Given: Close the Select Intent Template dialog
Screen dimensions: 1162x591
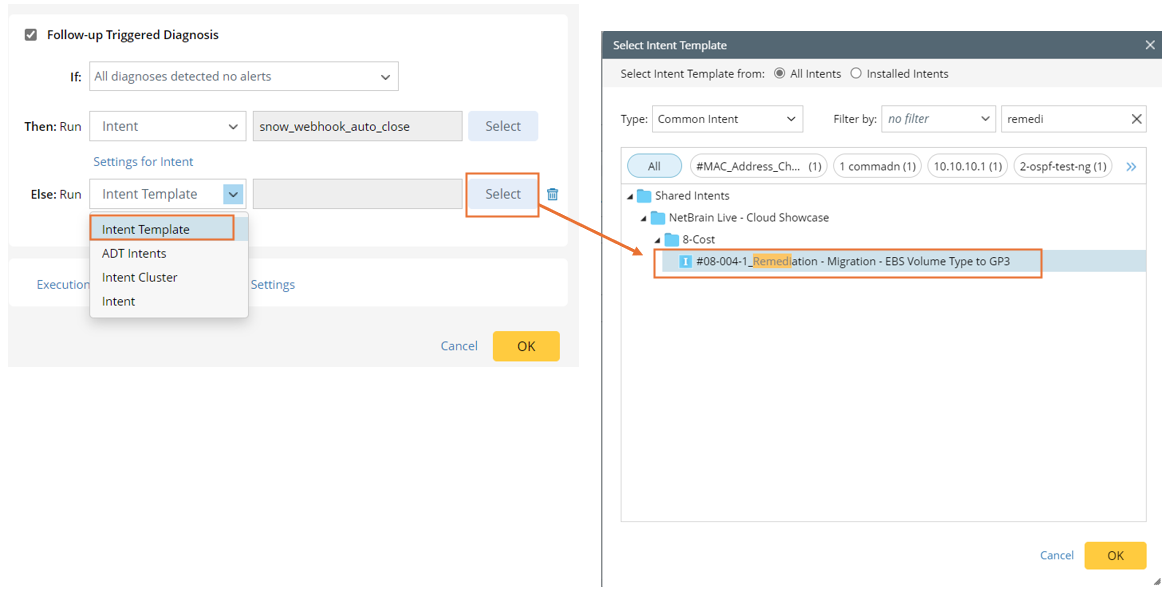Looking at the screenshot, I should (1150, 45).
